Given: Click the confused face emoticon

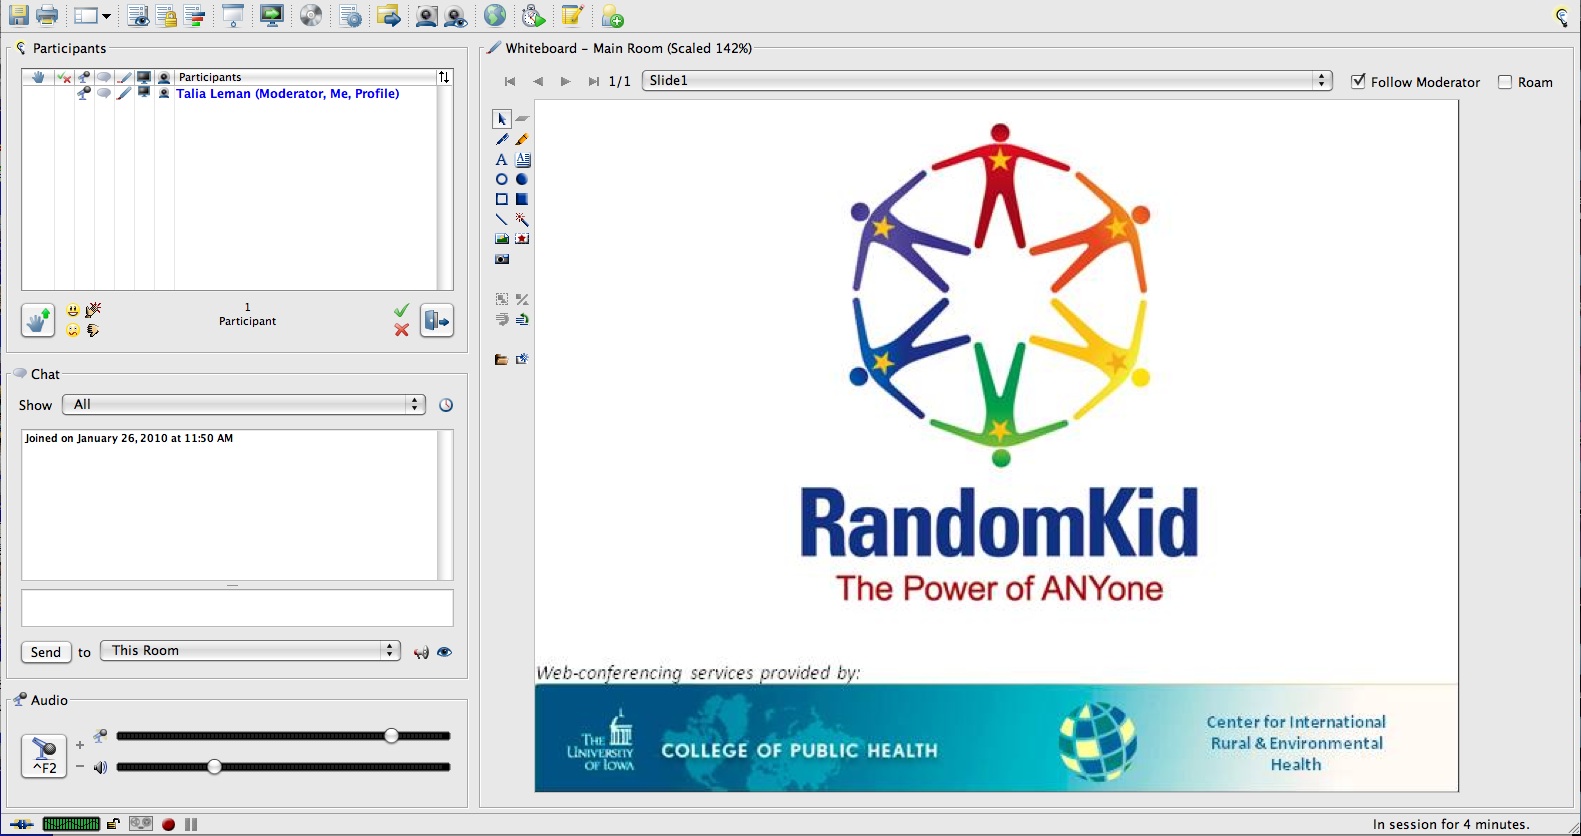Looking at the screenshot, I should (x=73, y=330).
